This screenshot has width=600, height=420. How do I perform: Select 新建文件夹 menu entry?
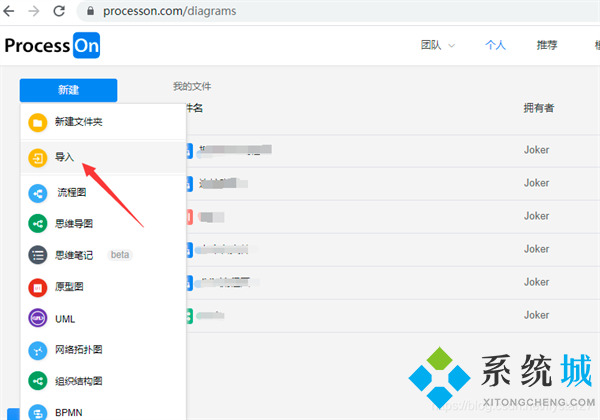click(x=103, y=122)
